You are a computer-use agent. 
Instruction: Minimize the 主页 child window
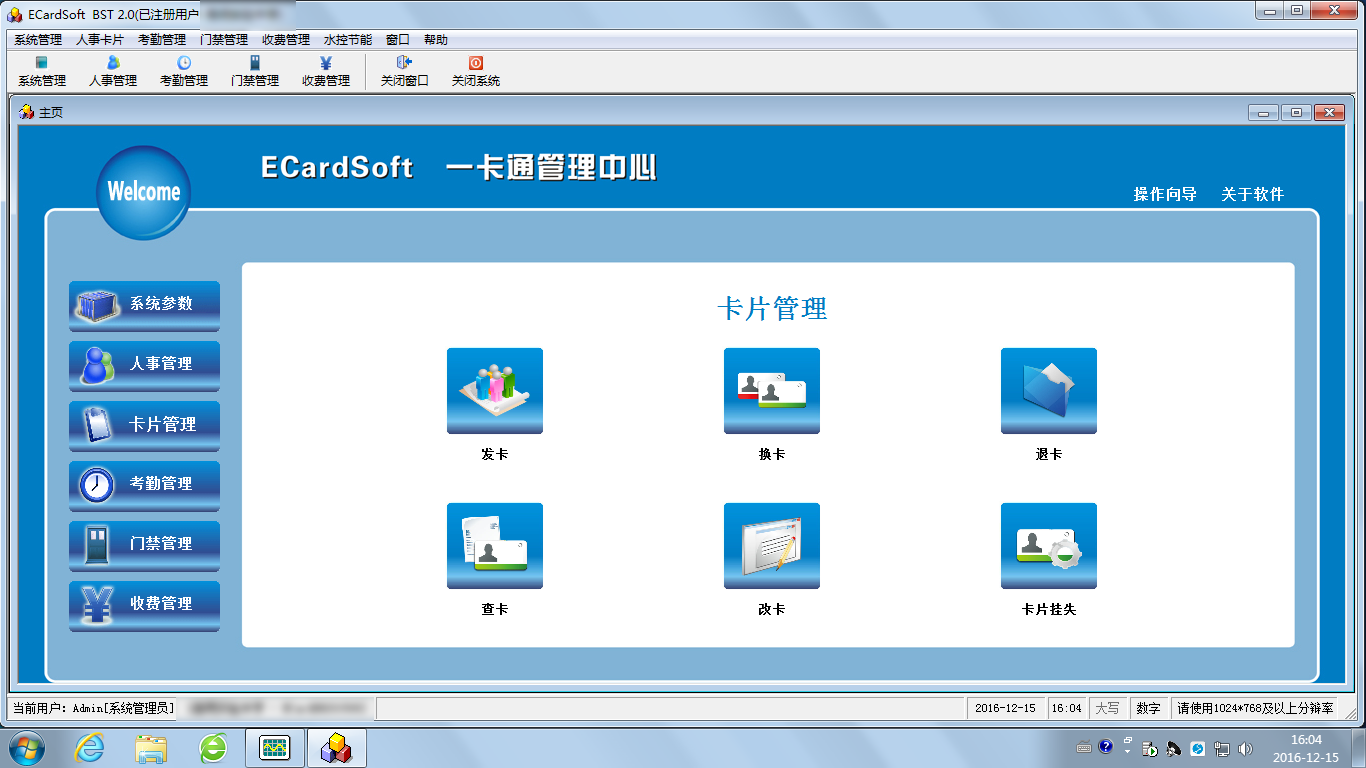click(1263, 112)
